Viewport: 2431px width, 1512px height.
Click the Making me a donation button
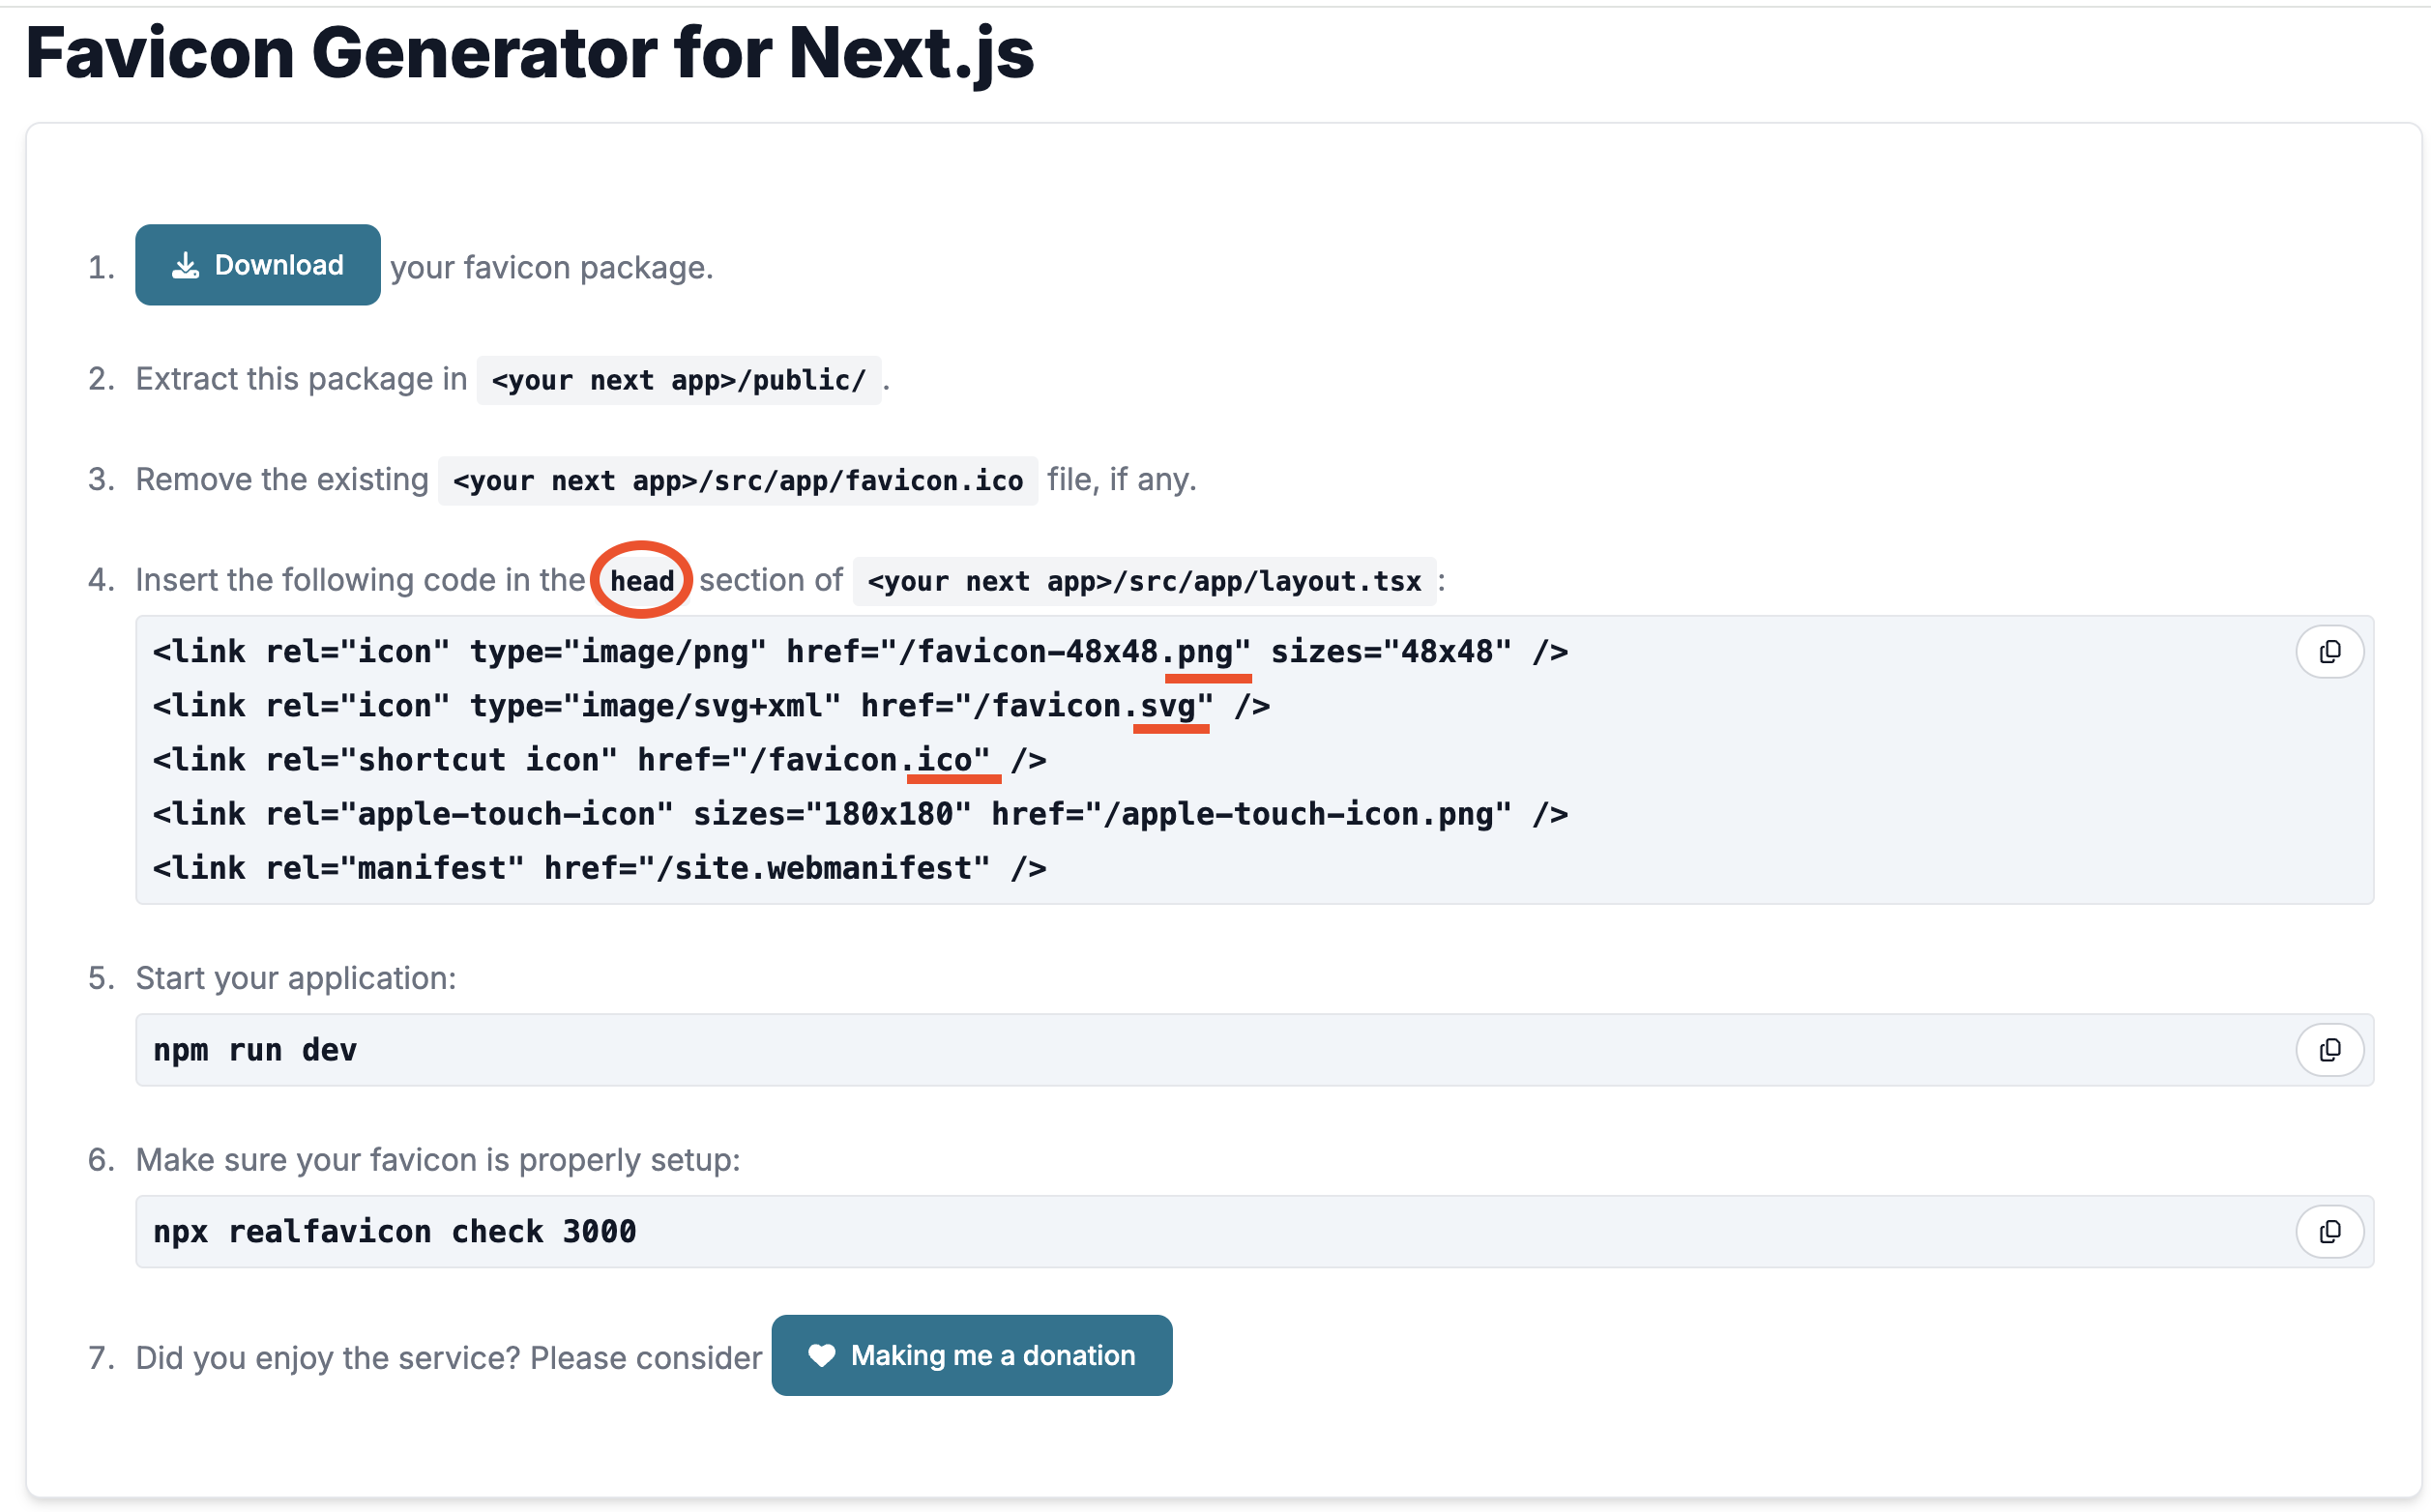point(971,1355)
